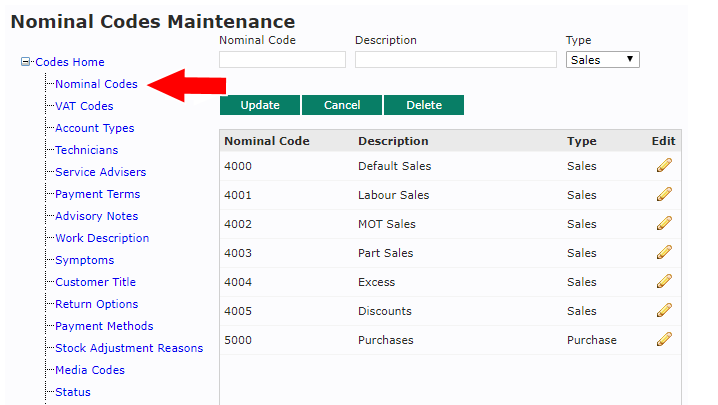Screen dimensions: 718x405
Task: Edit the 4000 Default Sales row
Action: pos(663,166)
